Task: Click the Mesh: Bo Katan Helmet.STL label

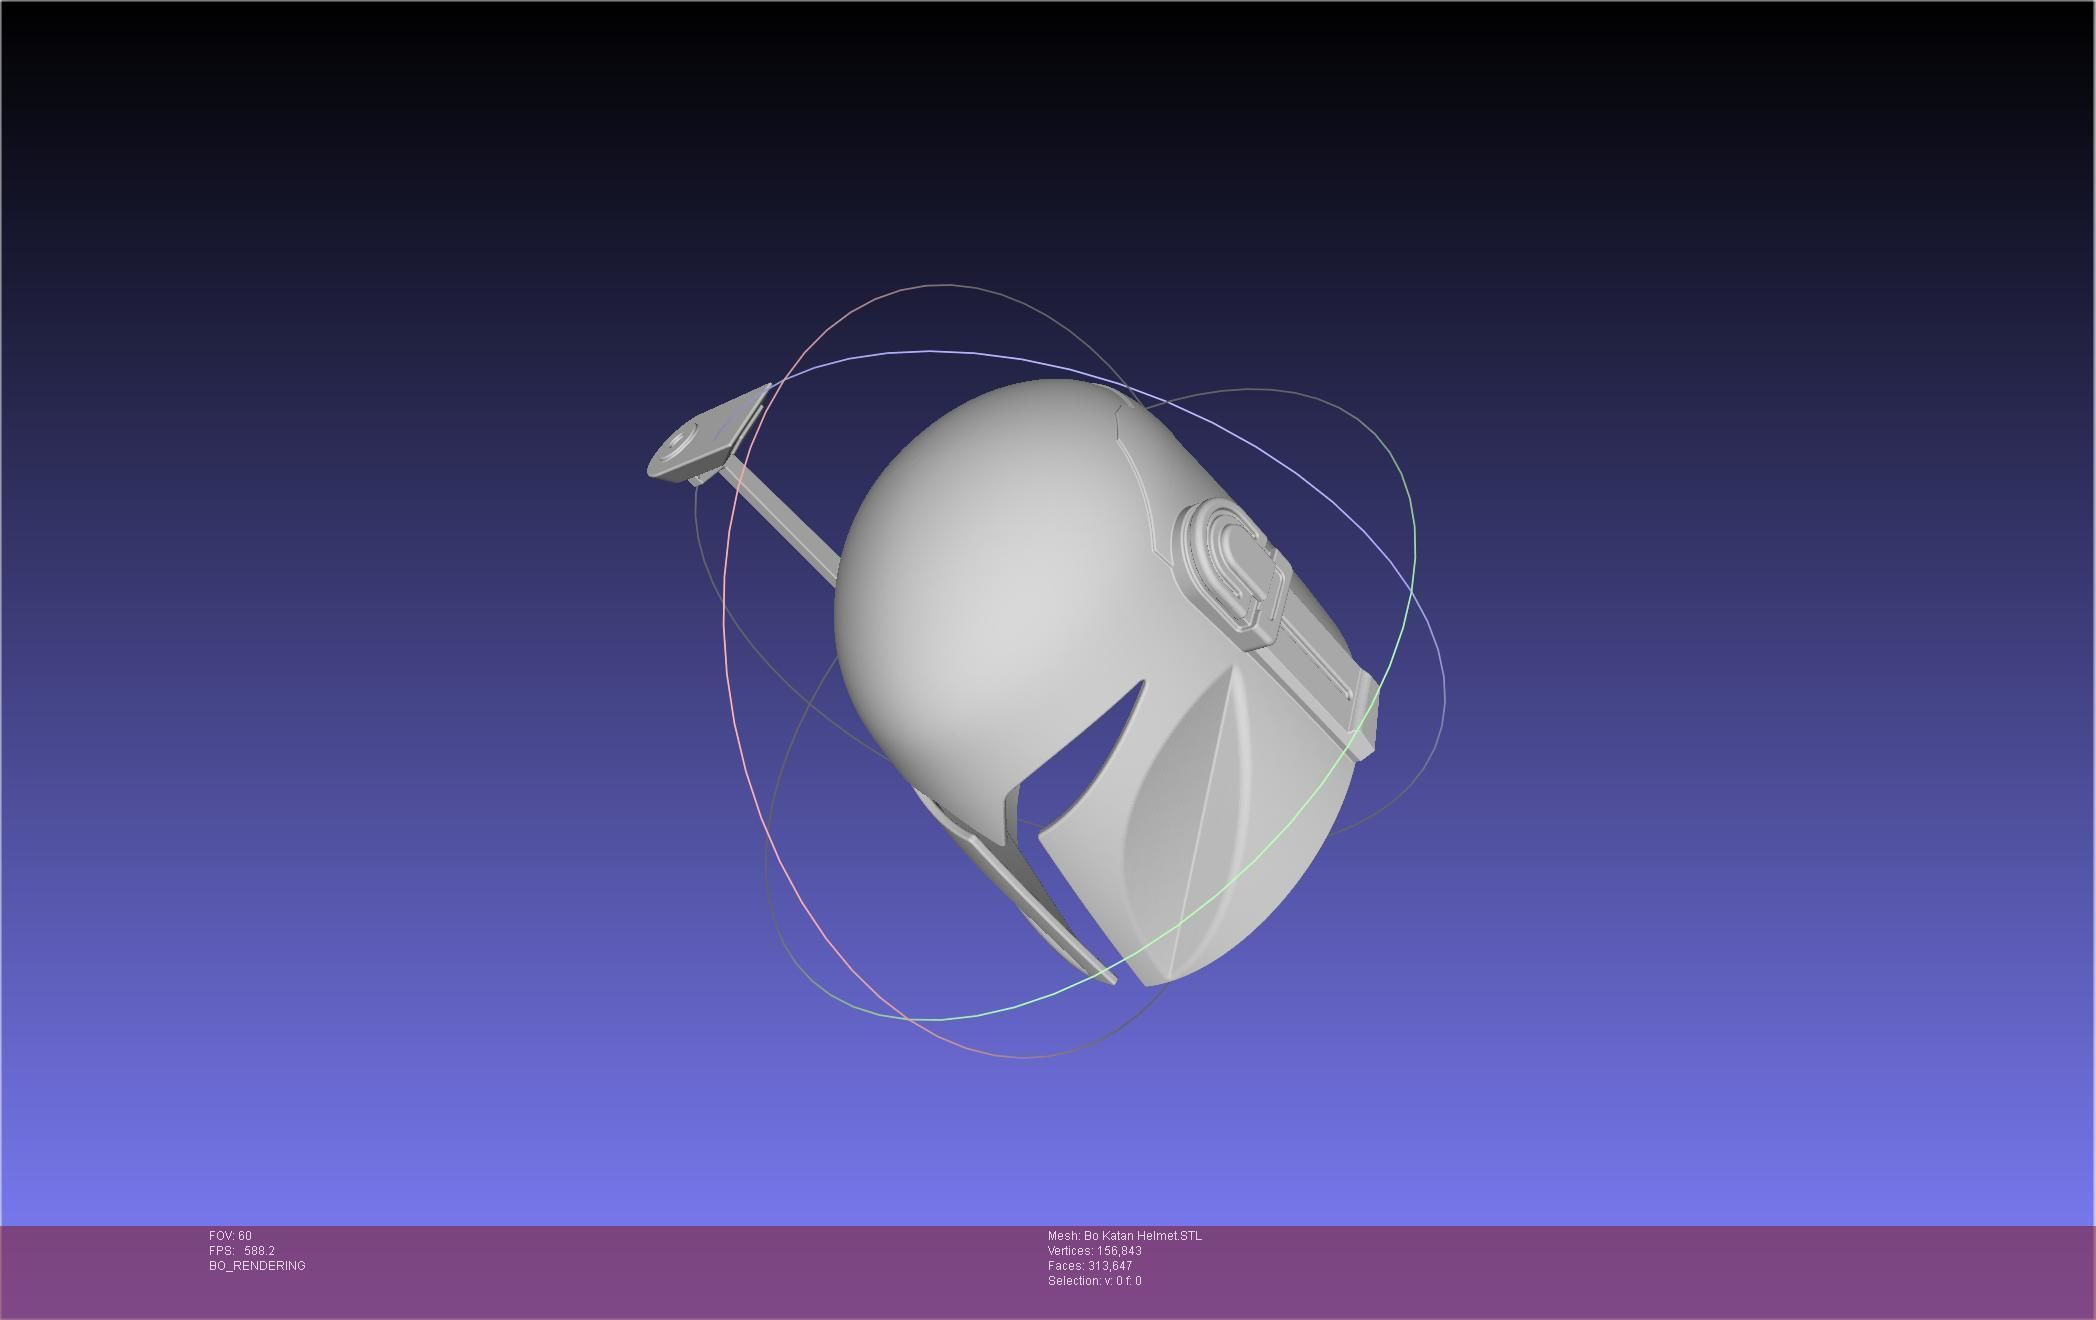Action: tap(1125, 1236)
